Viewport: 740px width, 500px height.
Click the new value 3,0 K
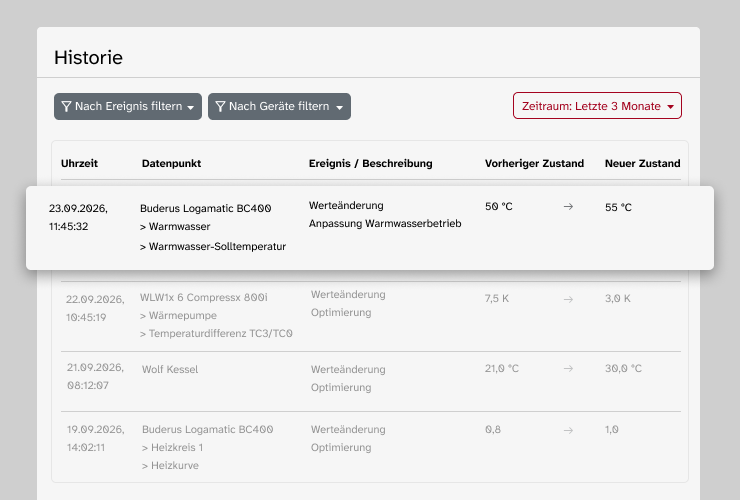pyautogui.click(x=618, y=298)
